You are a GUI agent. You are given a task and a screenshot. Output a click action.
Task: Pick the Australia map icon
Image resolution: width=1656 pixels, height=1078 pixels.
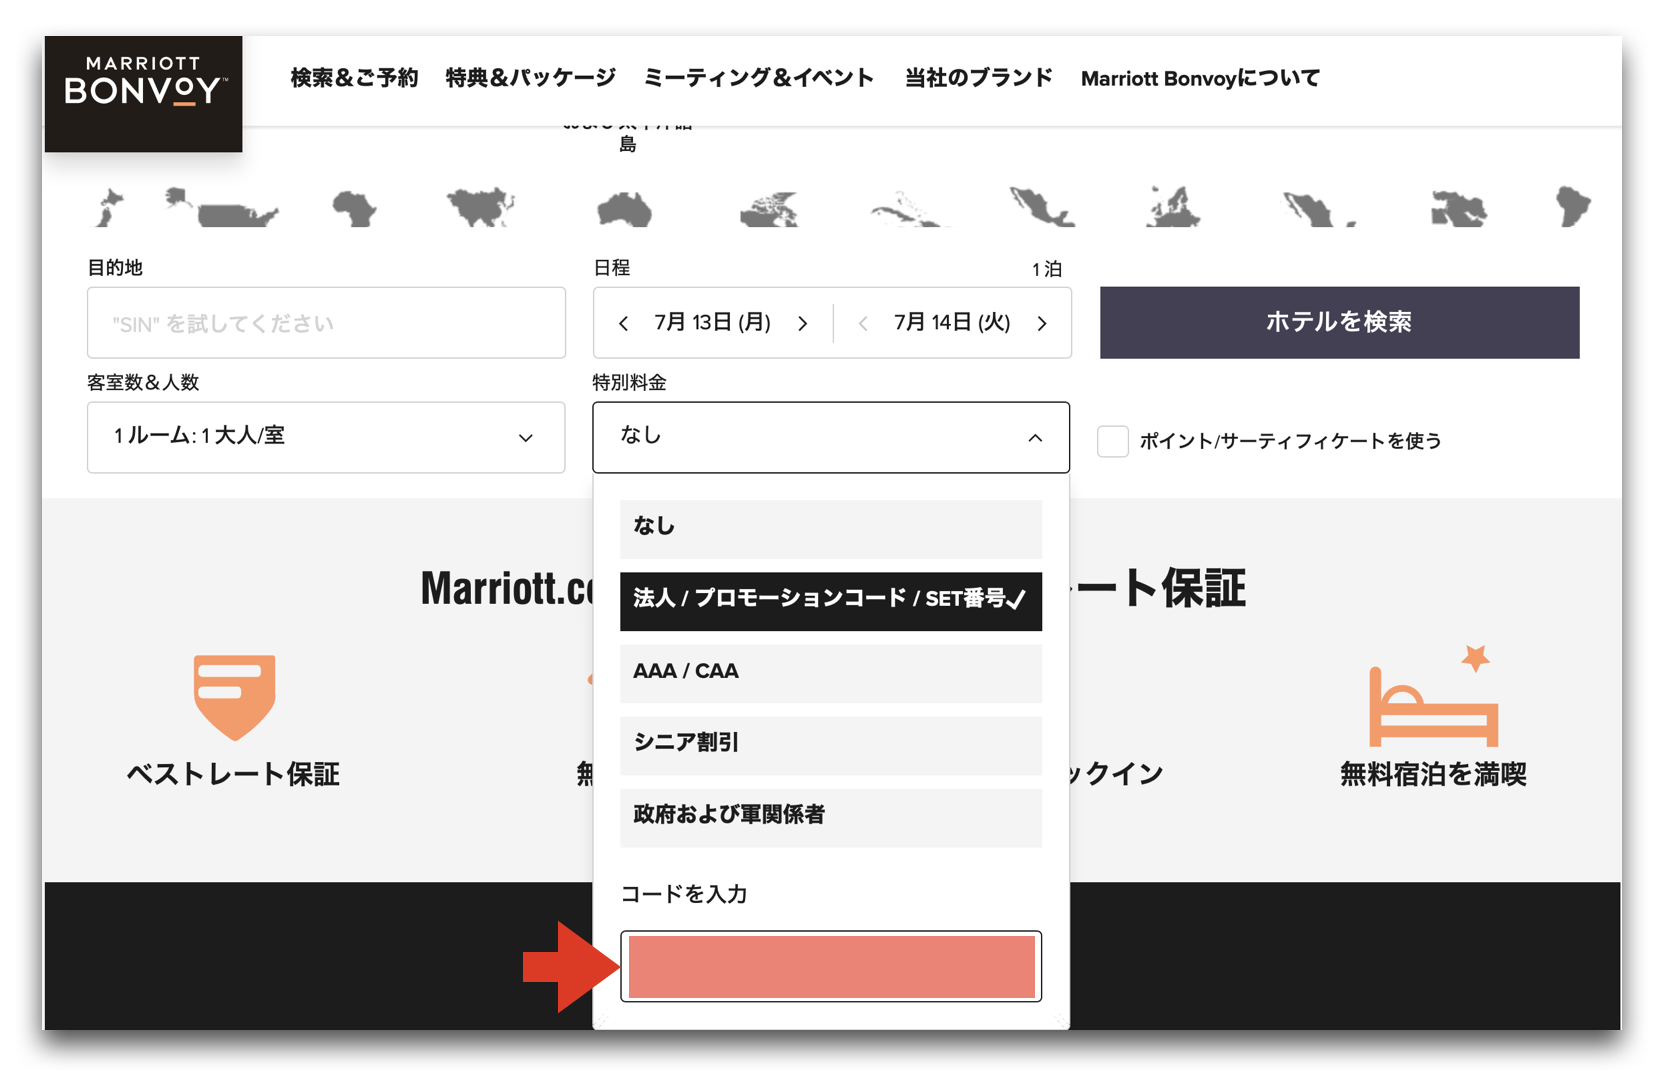click(x=624, y=209)
